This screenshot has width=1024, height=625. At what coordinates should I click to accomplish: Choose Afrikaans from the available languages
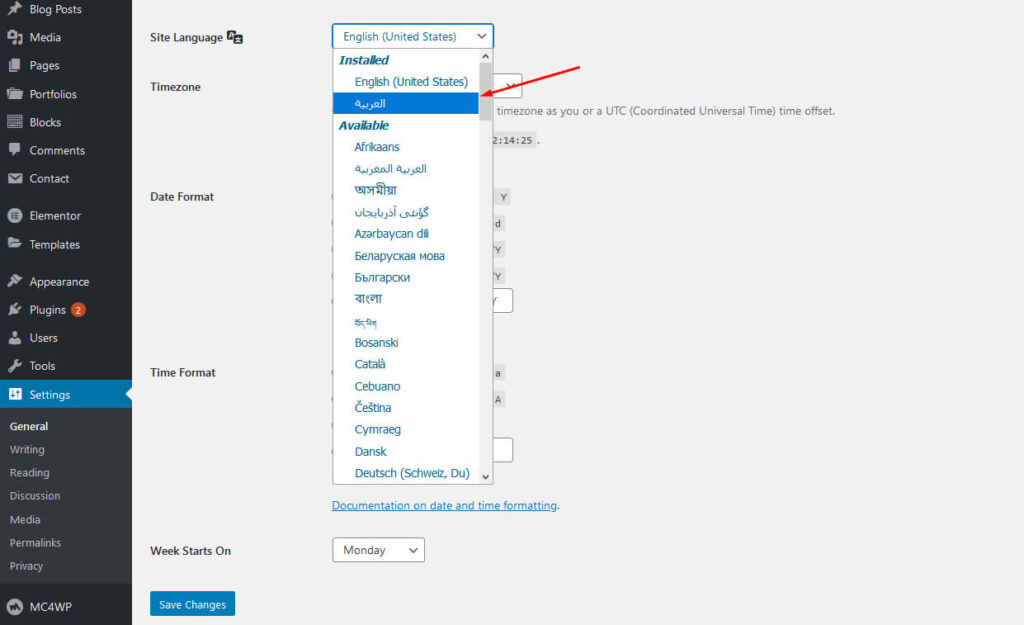point(378,146)
